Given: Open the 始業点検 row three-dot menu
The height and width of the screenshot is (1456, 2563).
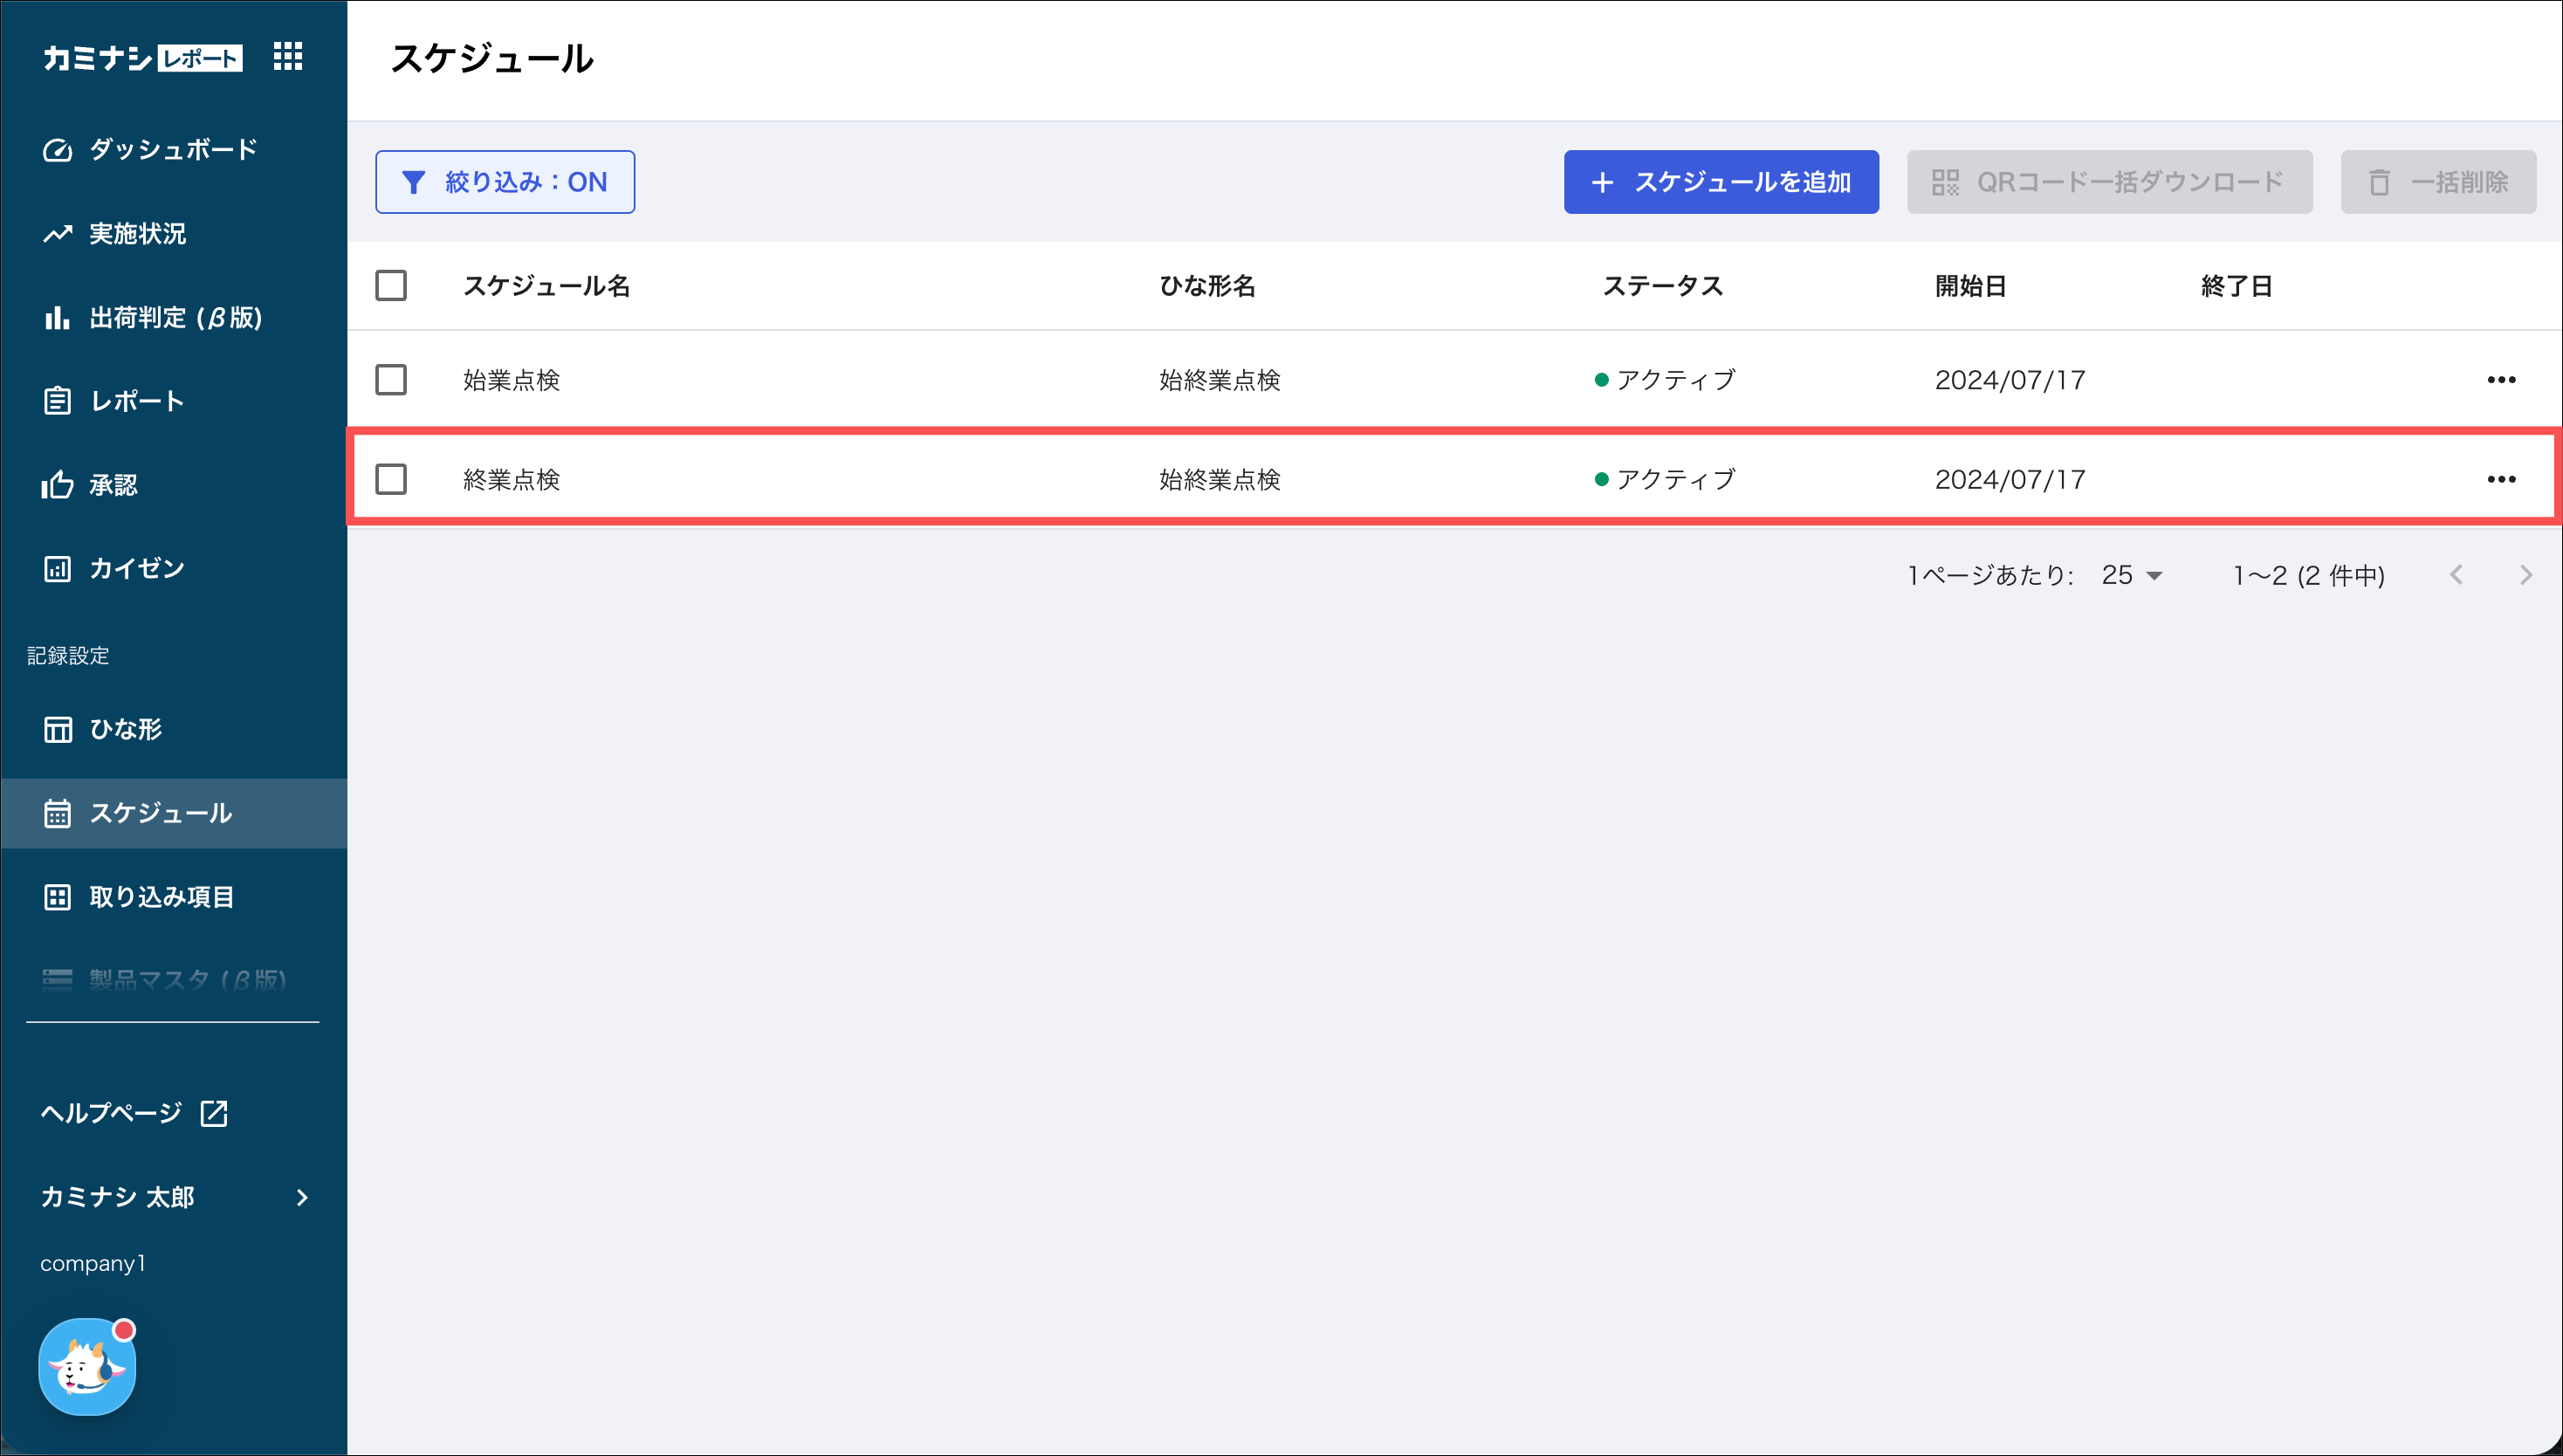Looking at the screenshot, I should point(2501,380).
